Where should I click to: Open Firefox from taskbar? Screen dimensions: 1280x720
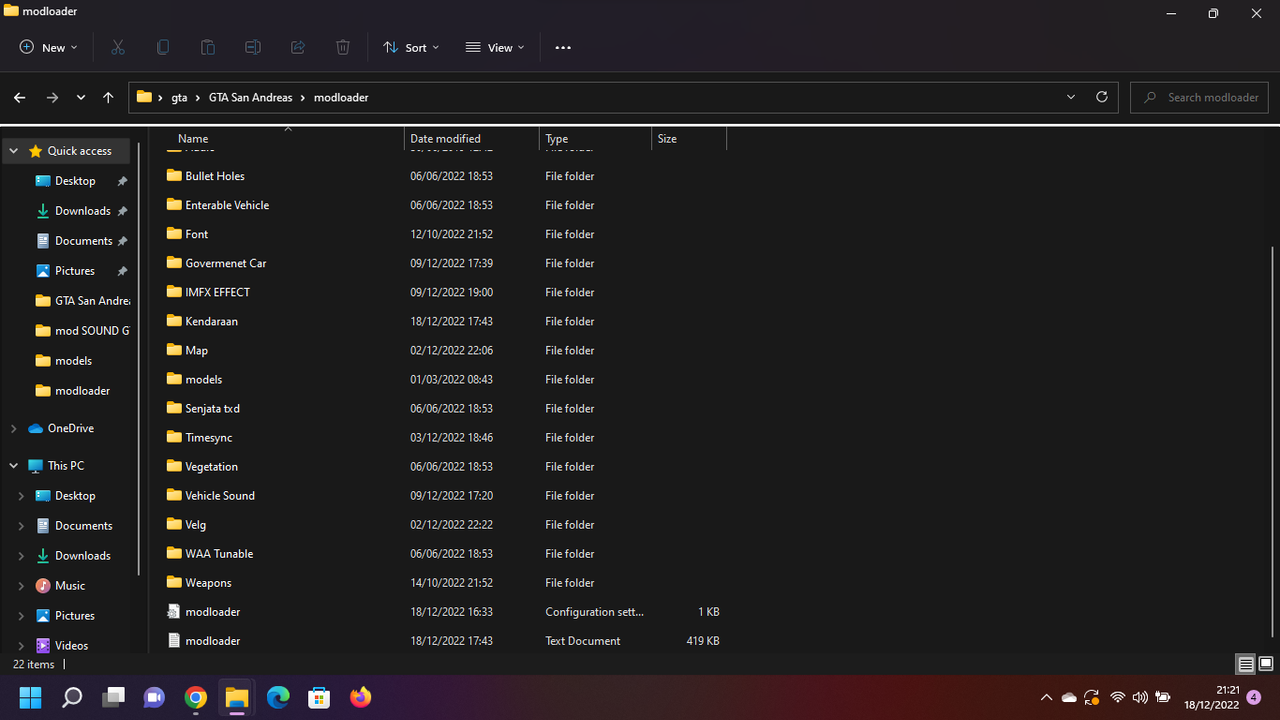(361, 697)
